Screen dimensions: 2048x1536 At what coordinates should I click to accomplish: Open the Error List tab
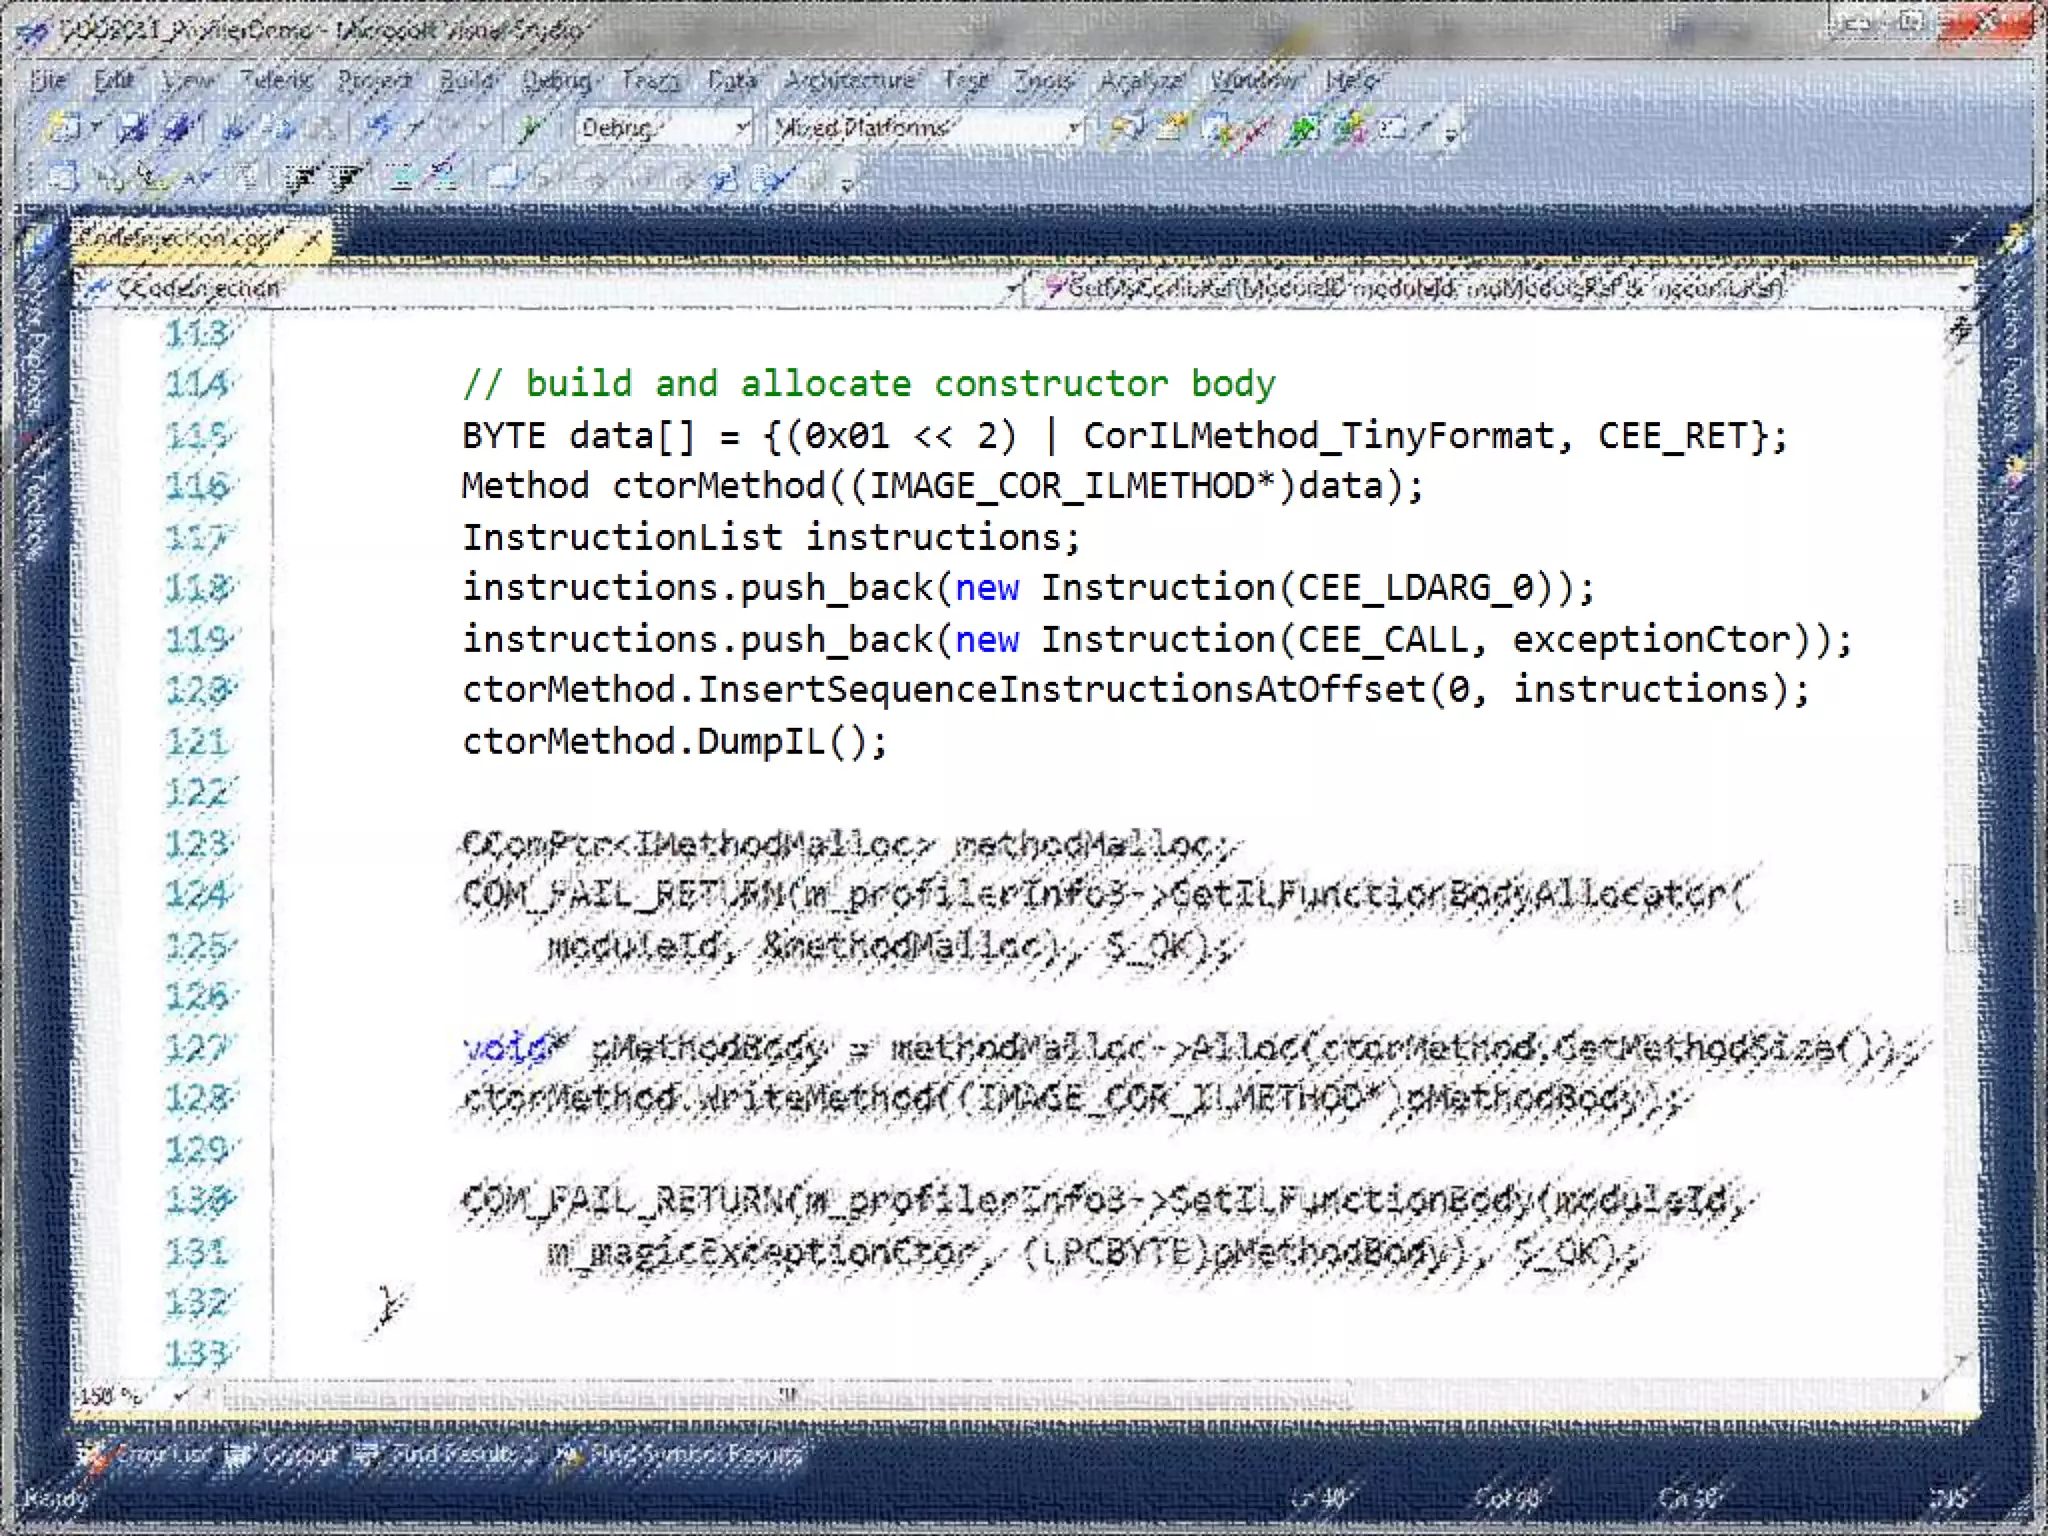tap(148, 1455)
